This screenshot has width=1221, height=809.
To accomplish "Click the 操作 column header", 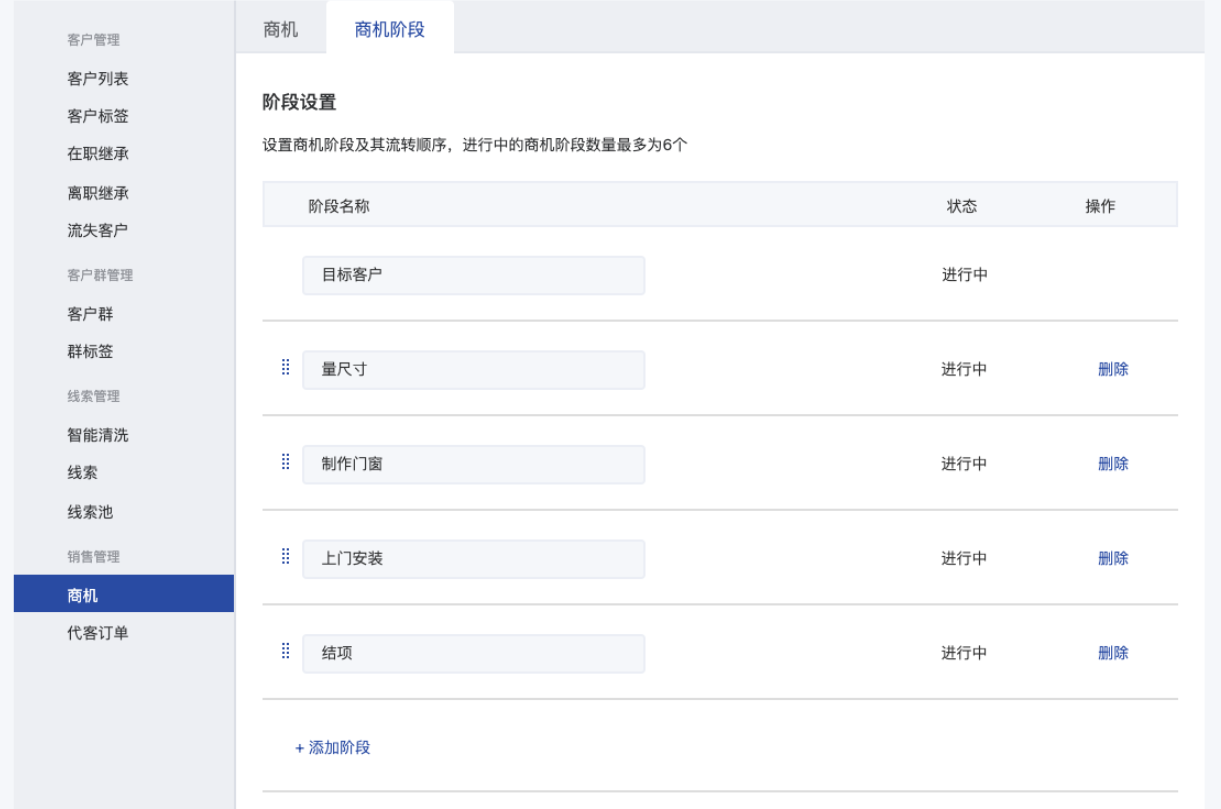I will tap(1100, 206).
